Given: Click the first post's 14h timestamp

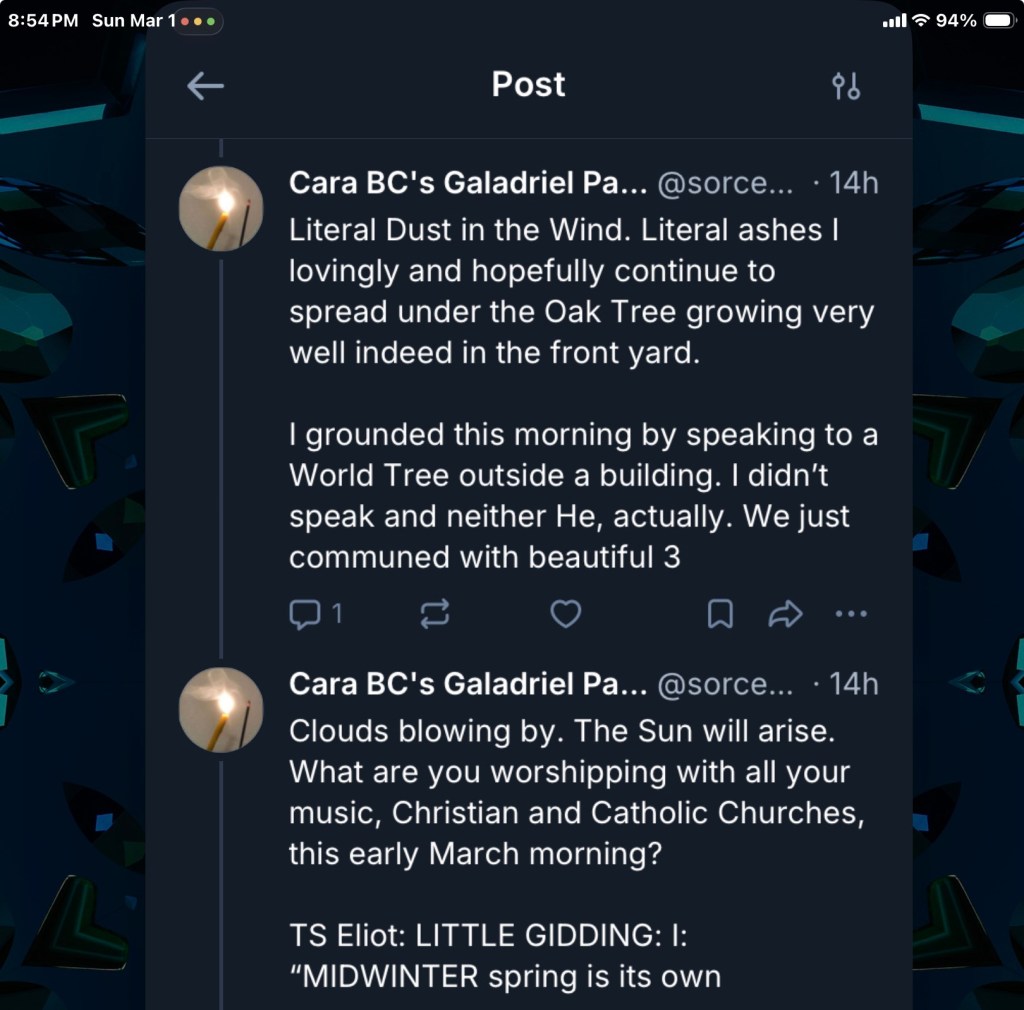Looking at the screenshot, I should pos(853,184).
